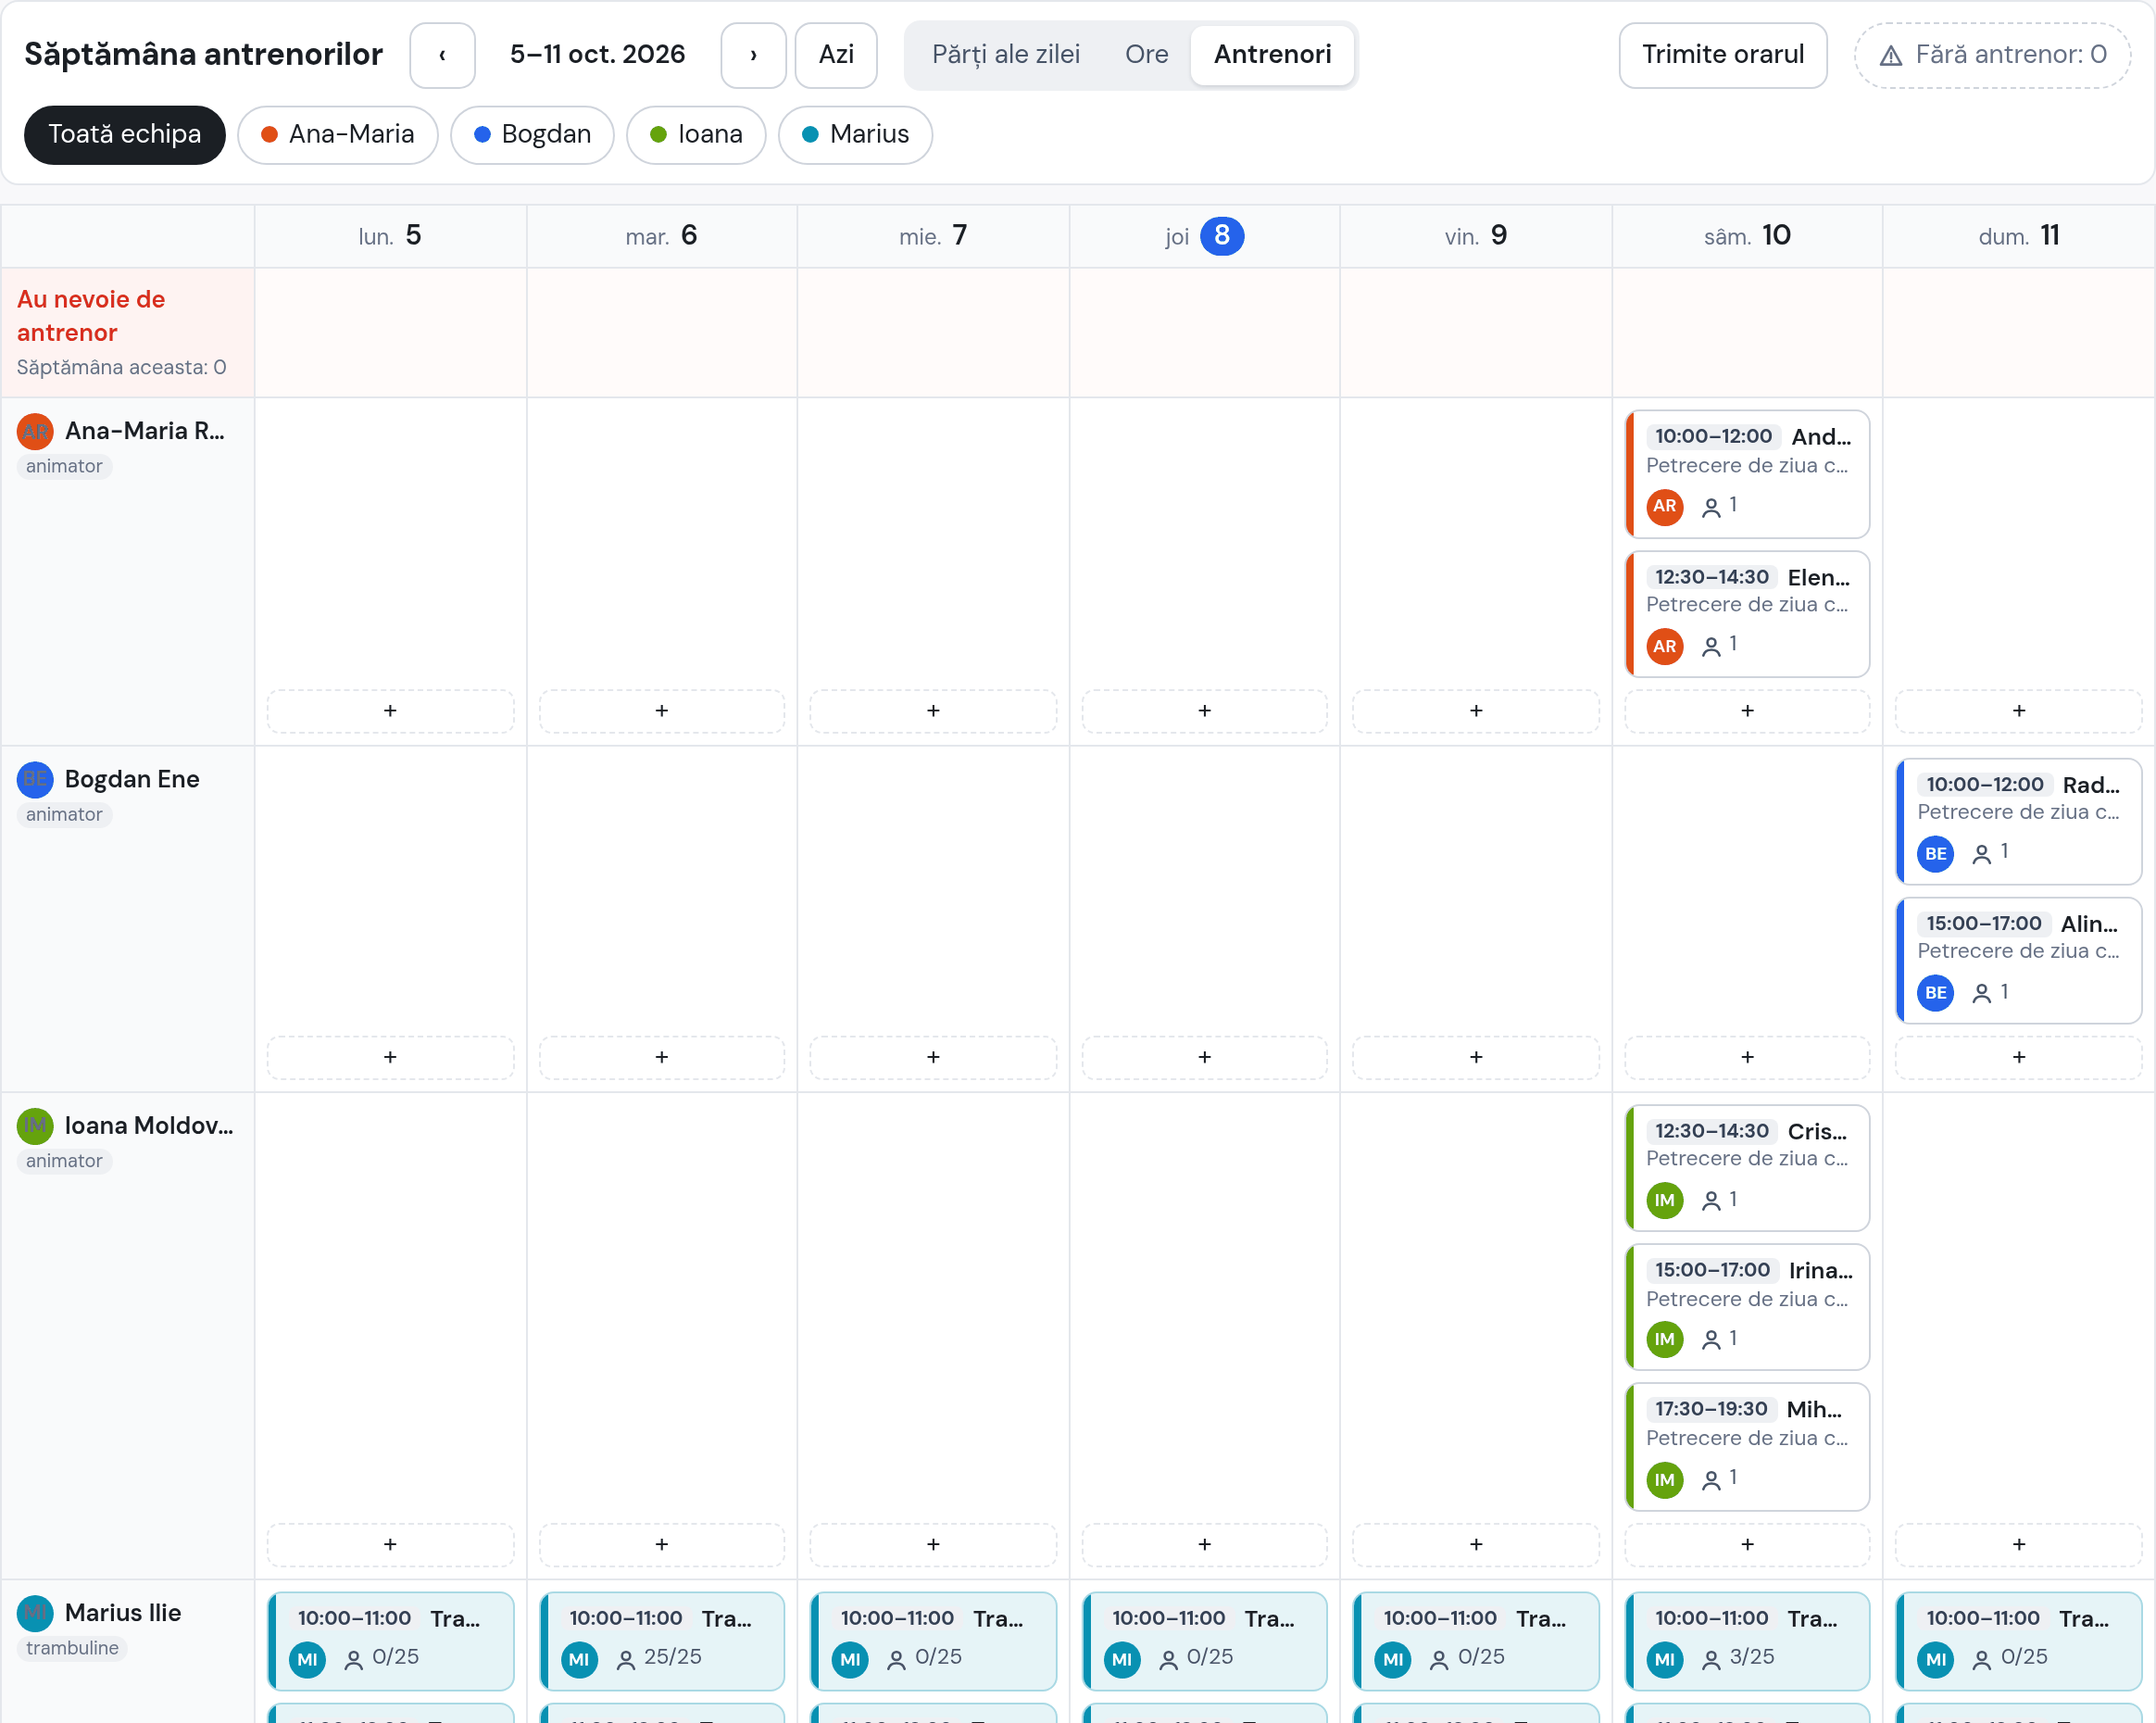2156x1723 pixels.
Task: Select Antrenori view tab
Action: click(x=1272, y=55)
